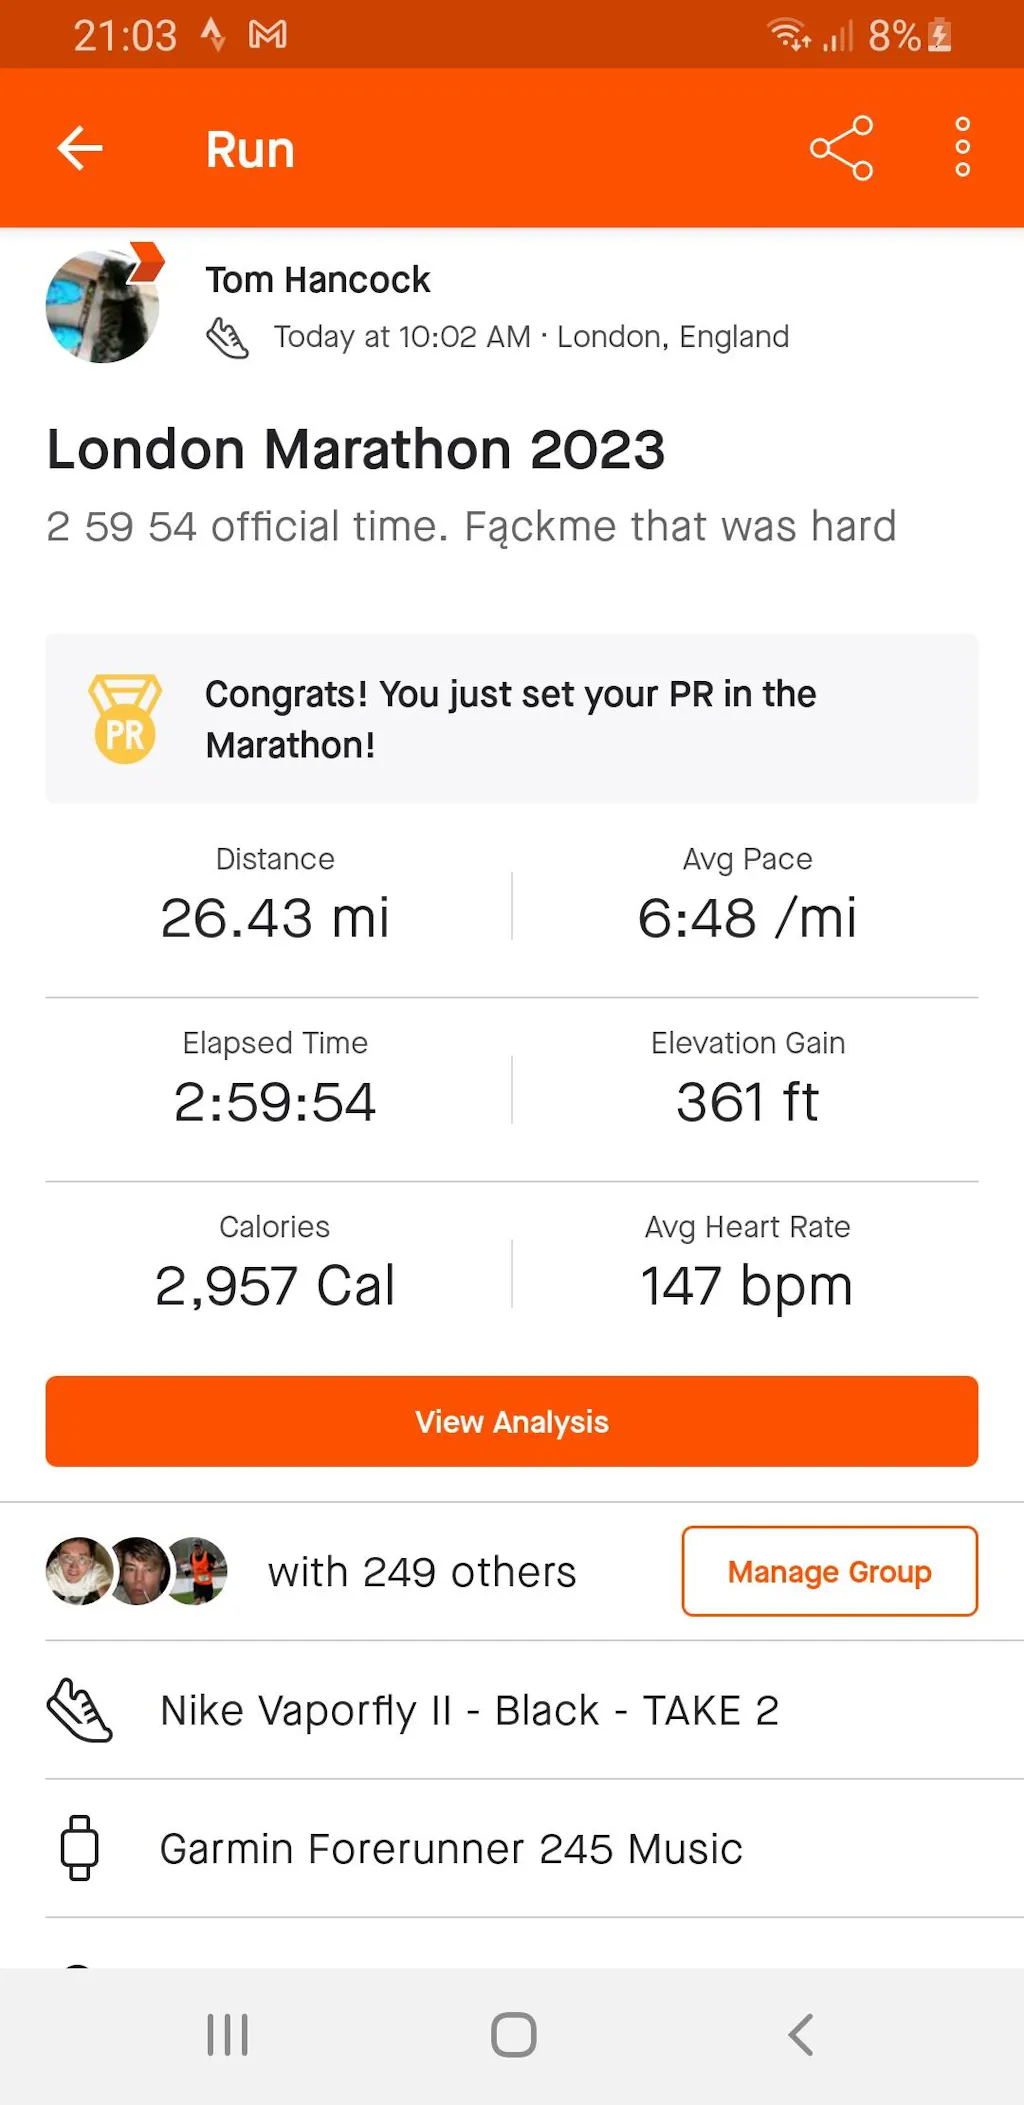Viewport: 1024px width, 2105px height.
Task: Select Garmin Forerunner 245 Music row
Action: [451, 1849]
